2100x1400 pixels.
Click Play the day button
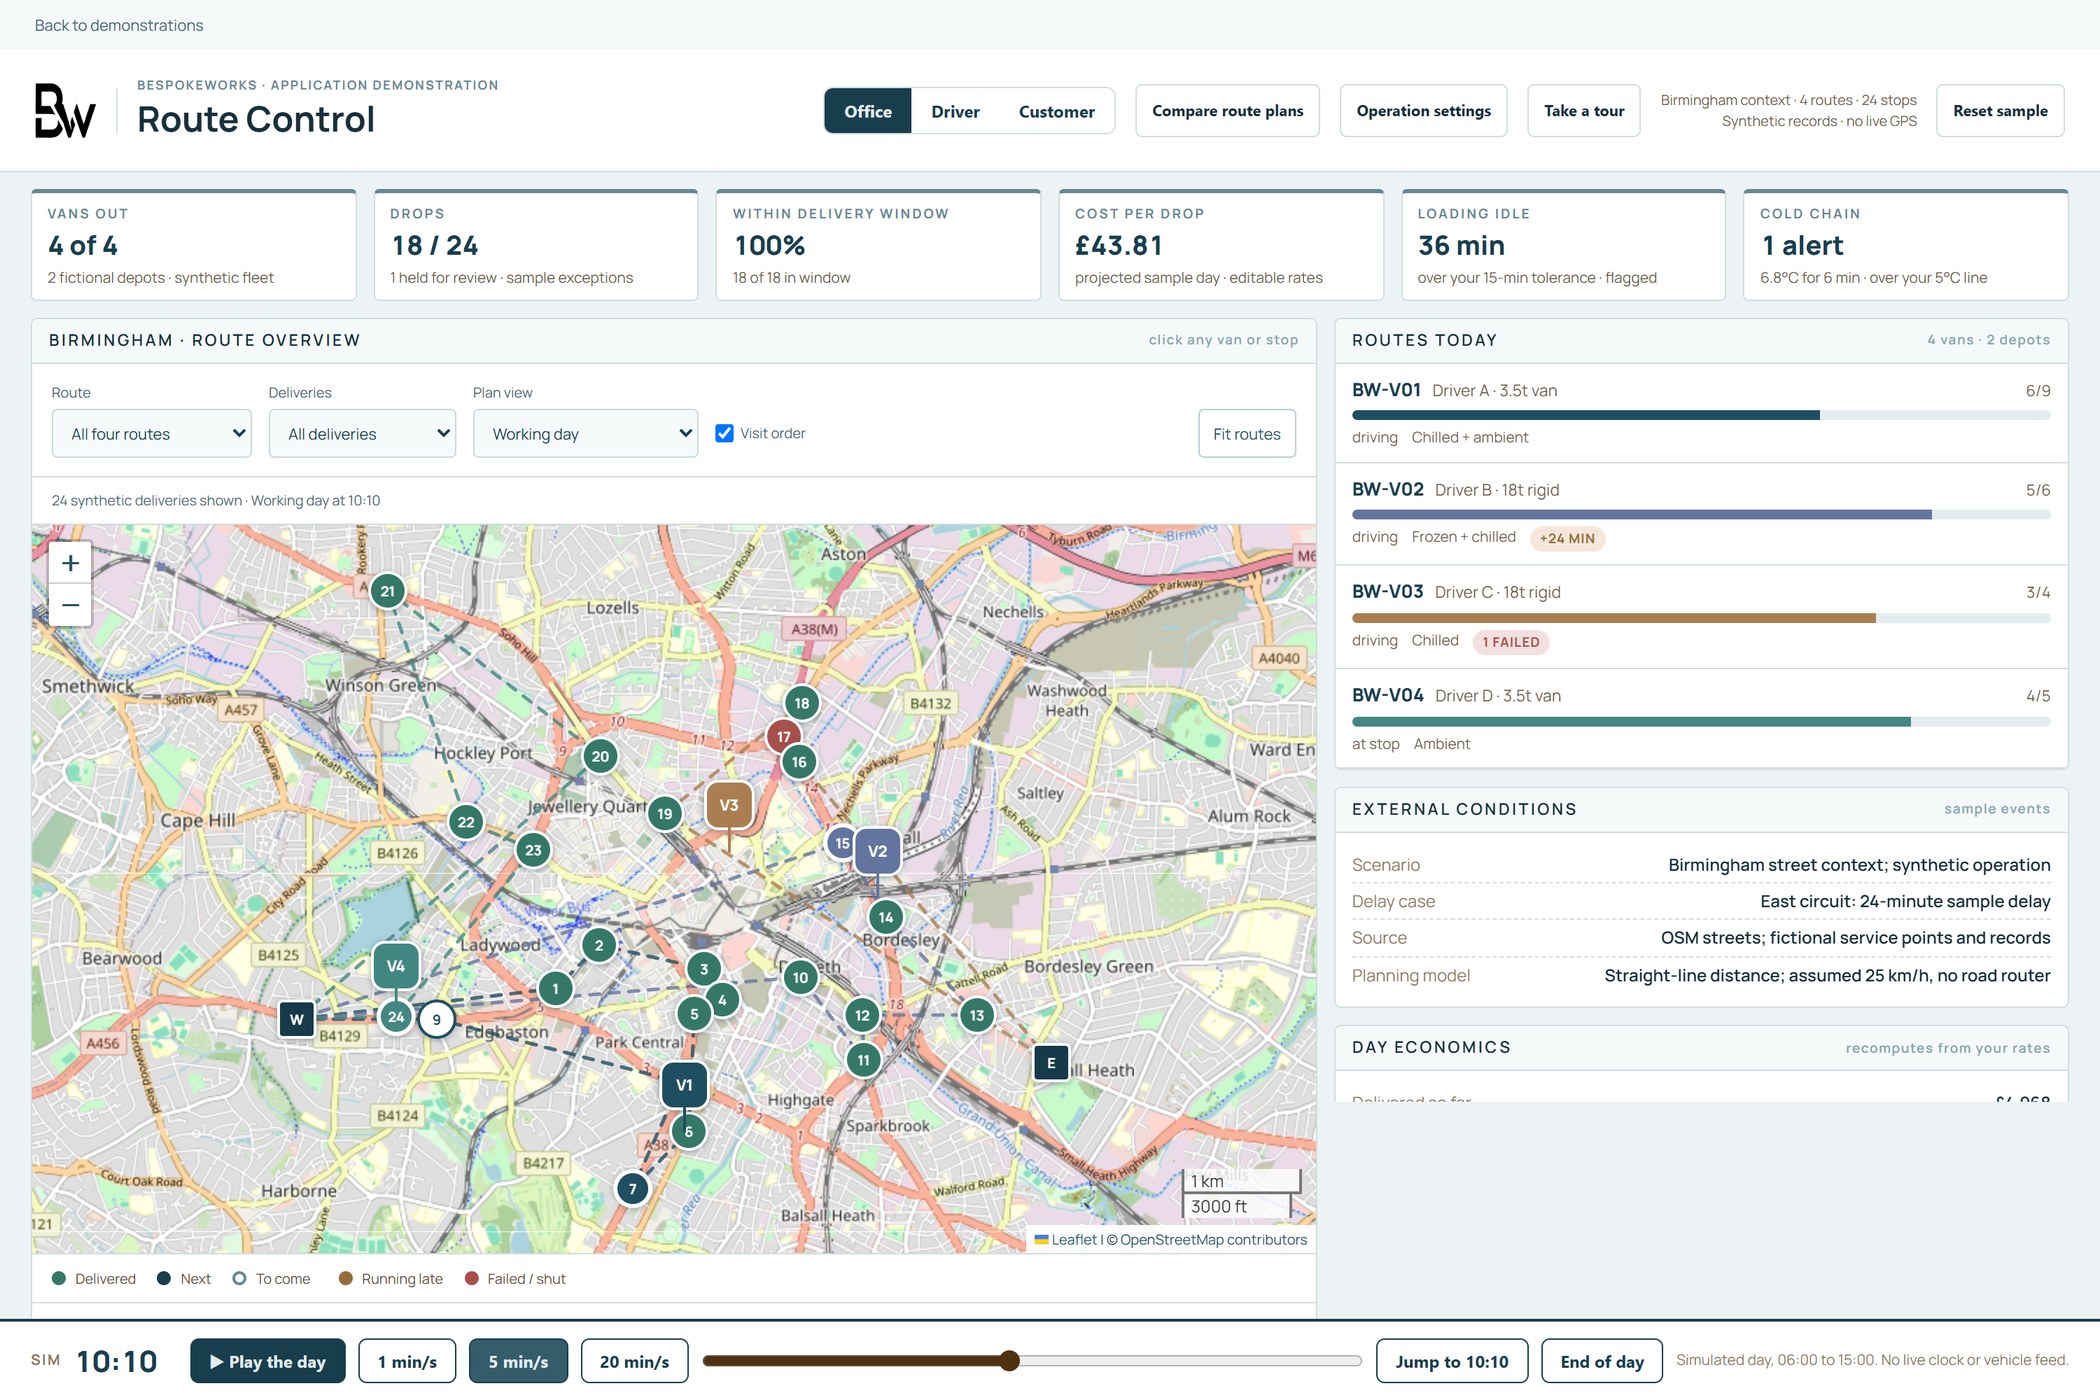(x=268, y=1361)
